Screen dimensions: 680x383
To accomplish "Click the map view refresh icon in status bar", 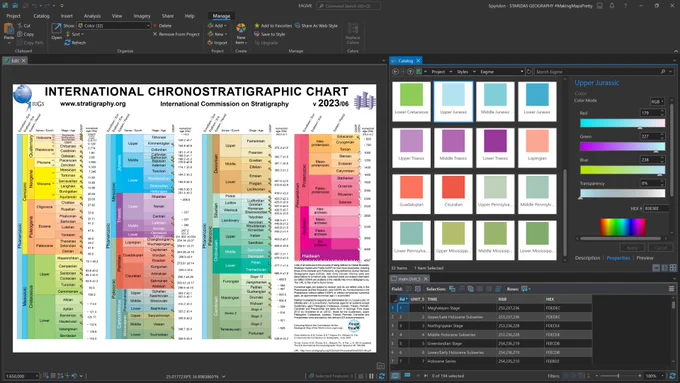I will (382, 376).
